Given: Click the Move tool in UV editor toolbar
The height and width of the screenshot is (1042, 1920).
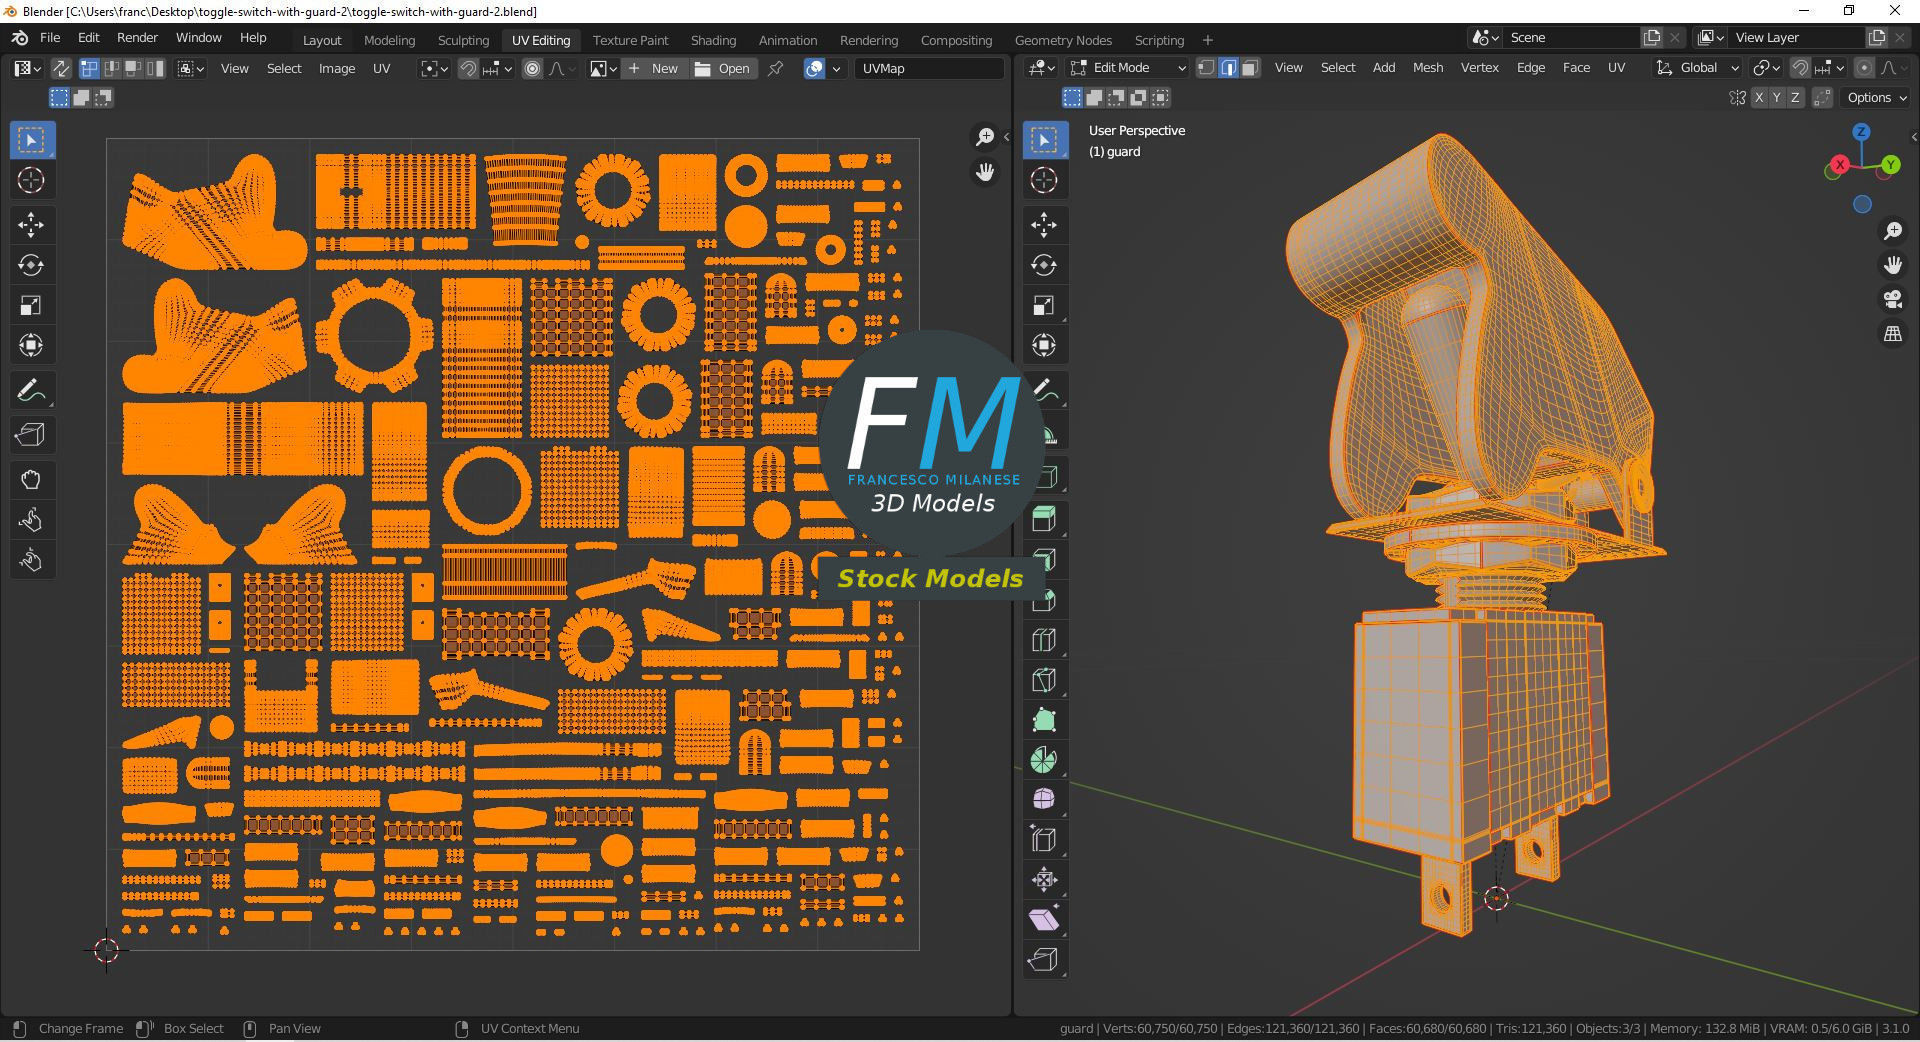Looking at the screenshot, I should point(31,225).
